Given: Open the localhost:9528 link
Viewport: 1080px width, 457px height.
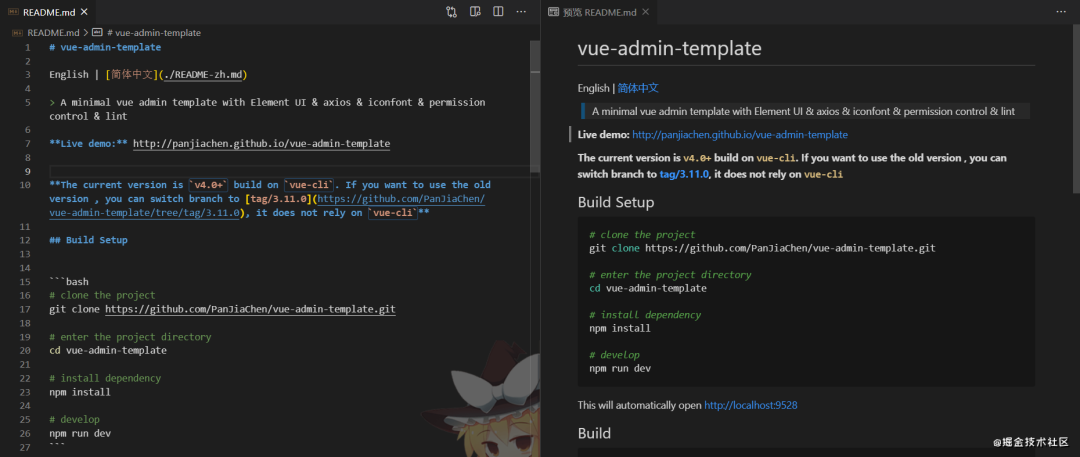Looking at the screenshot, I should point(750,405).
